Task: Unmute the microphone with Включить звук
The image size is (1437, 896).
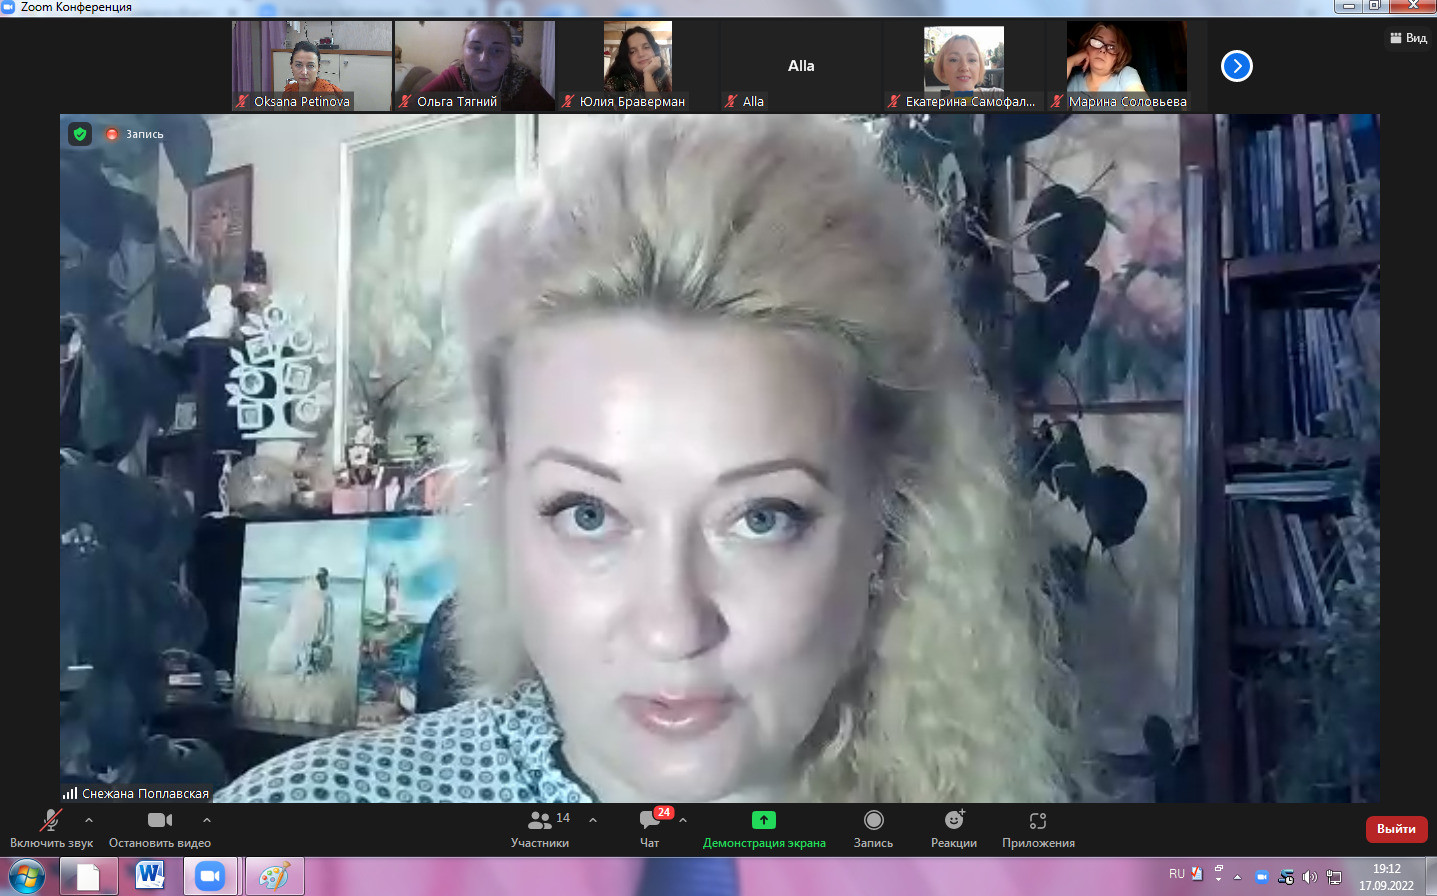Action: tap(51, 829)
